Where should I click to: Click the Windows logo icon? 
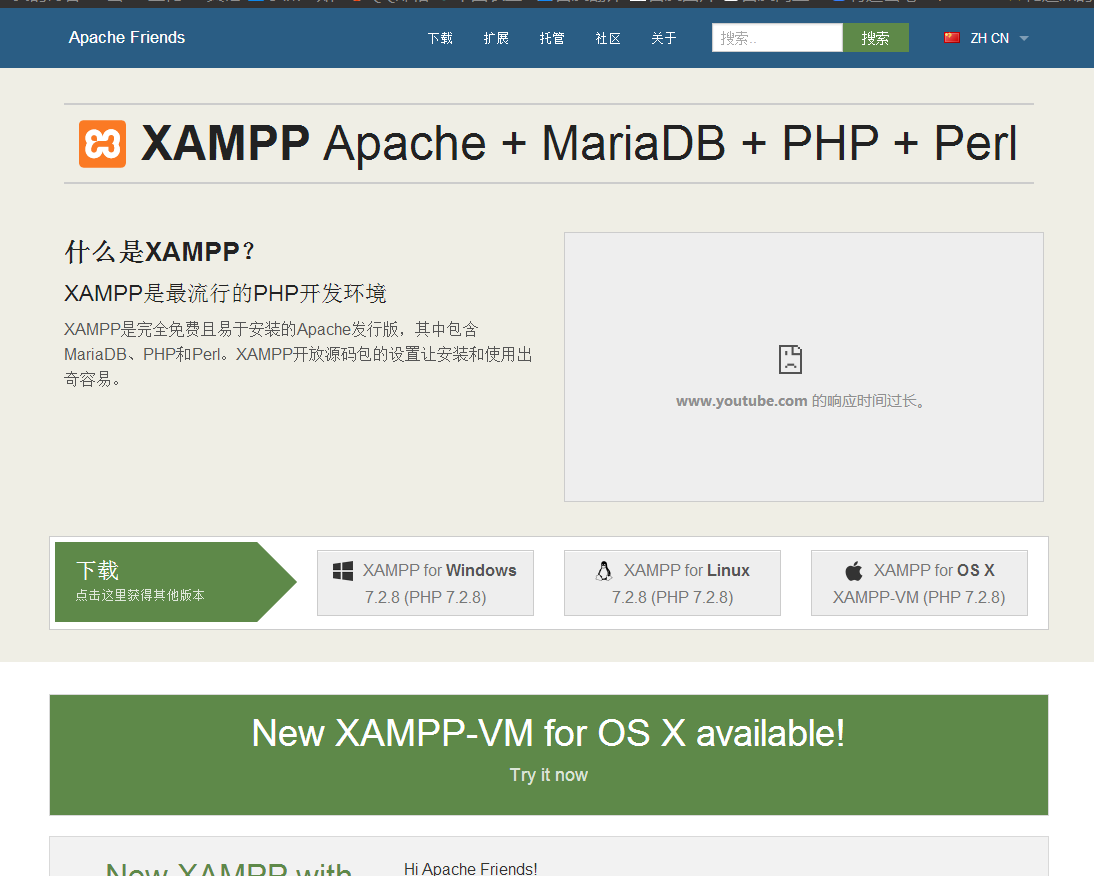343,571
